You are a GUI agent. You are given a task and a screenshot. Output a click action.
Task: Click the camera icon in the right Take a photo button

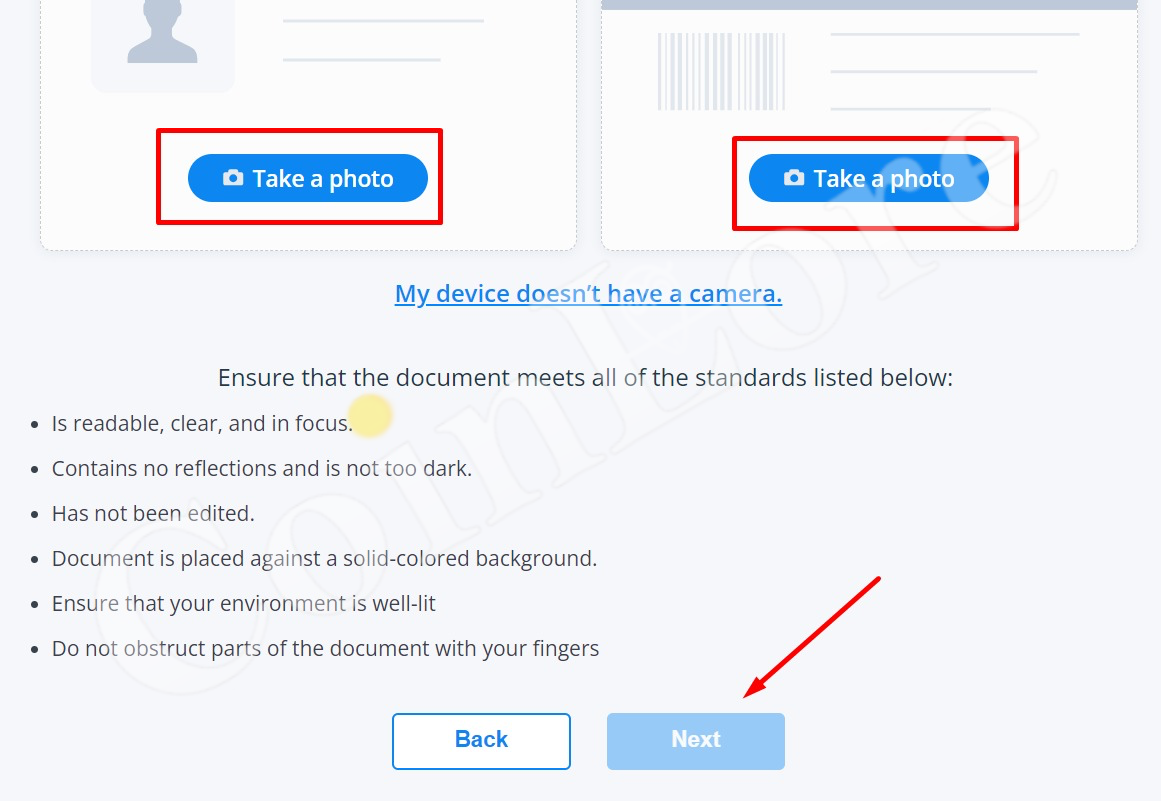pos(794,178)
